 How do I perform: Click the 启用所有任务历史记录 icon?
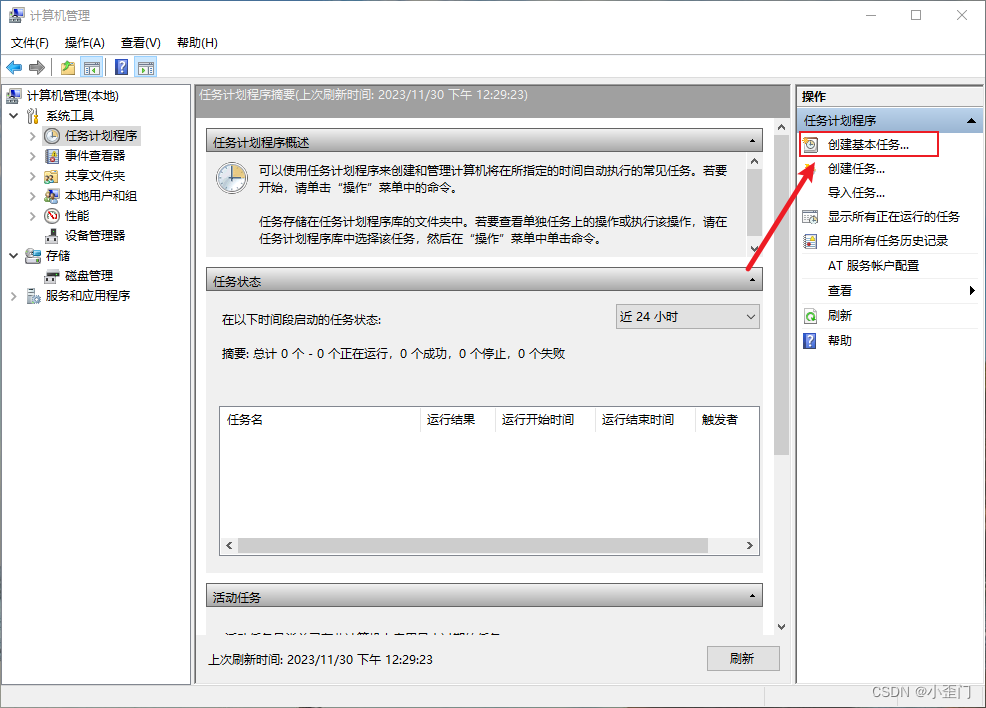(811, 241)
